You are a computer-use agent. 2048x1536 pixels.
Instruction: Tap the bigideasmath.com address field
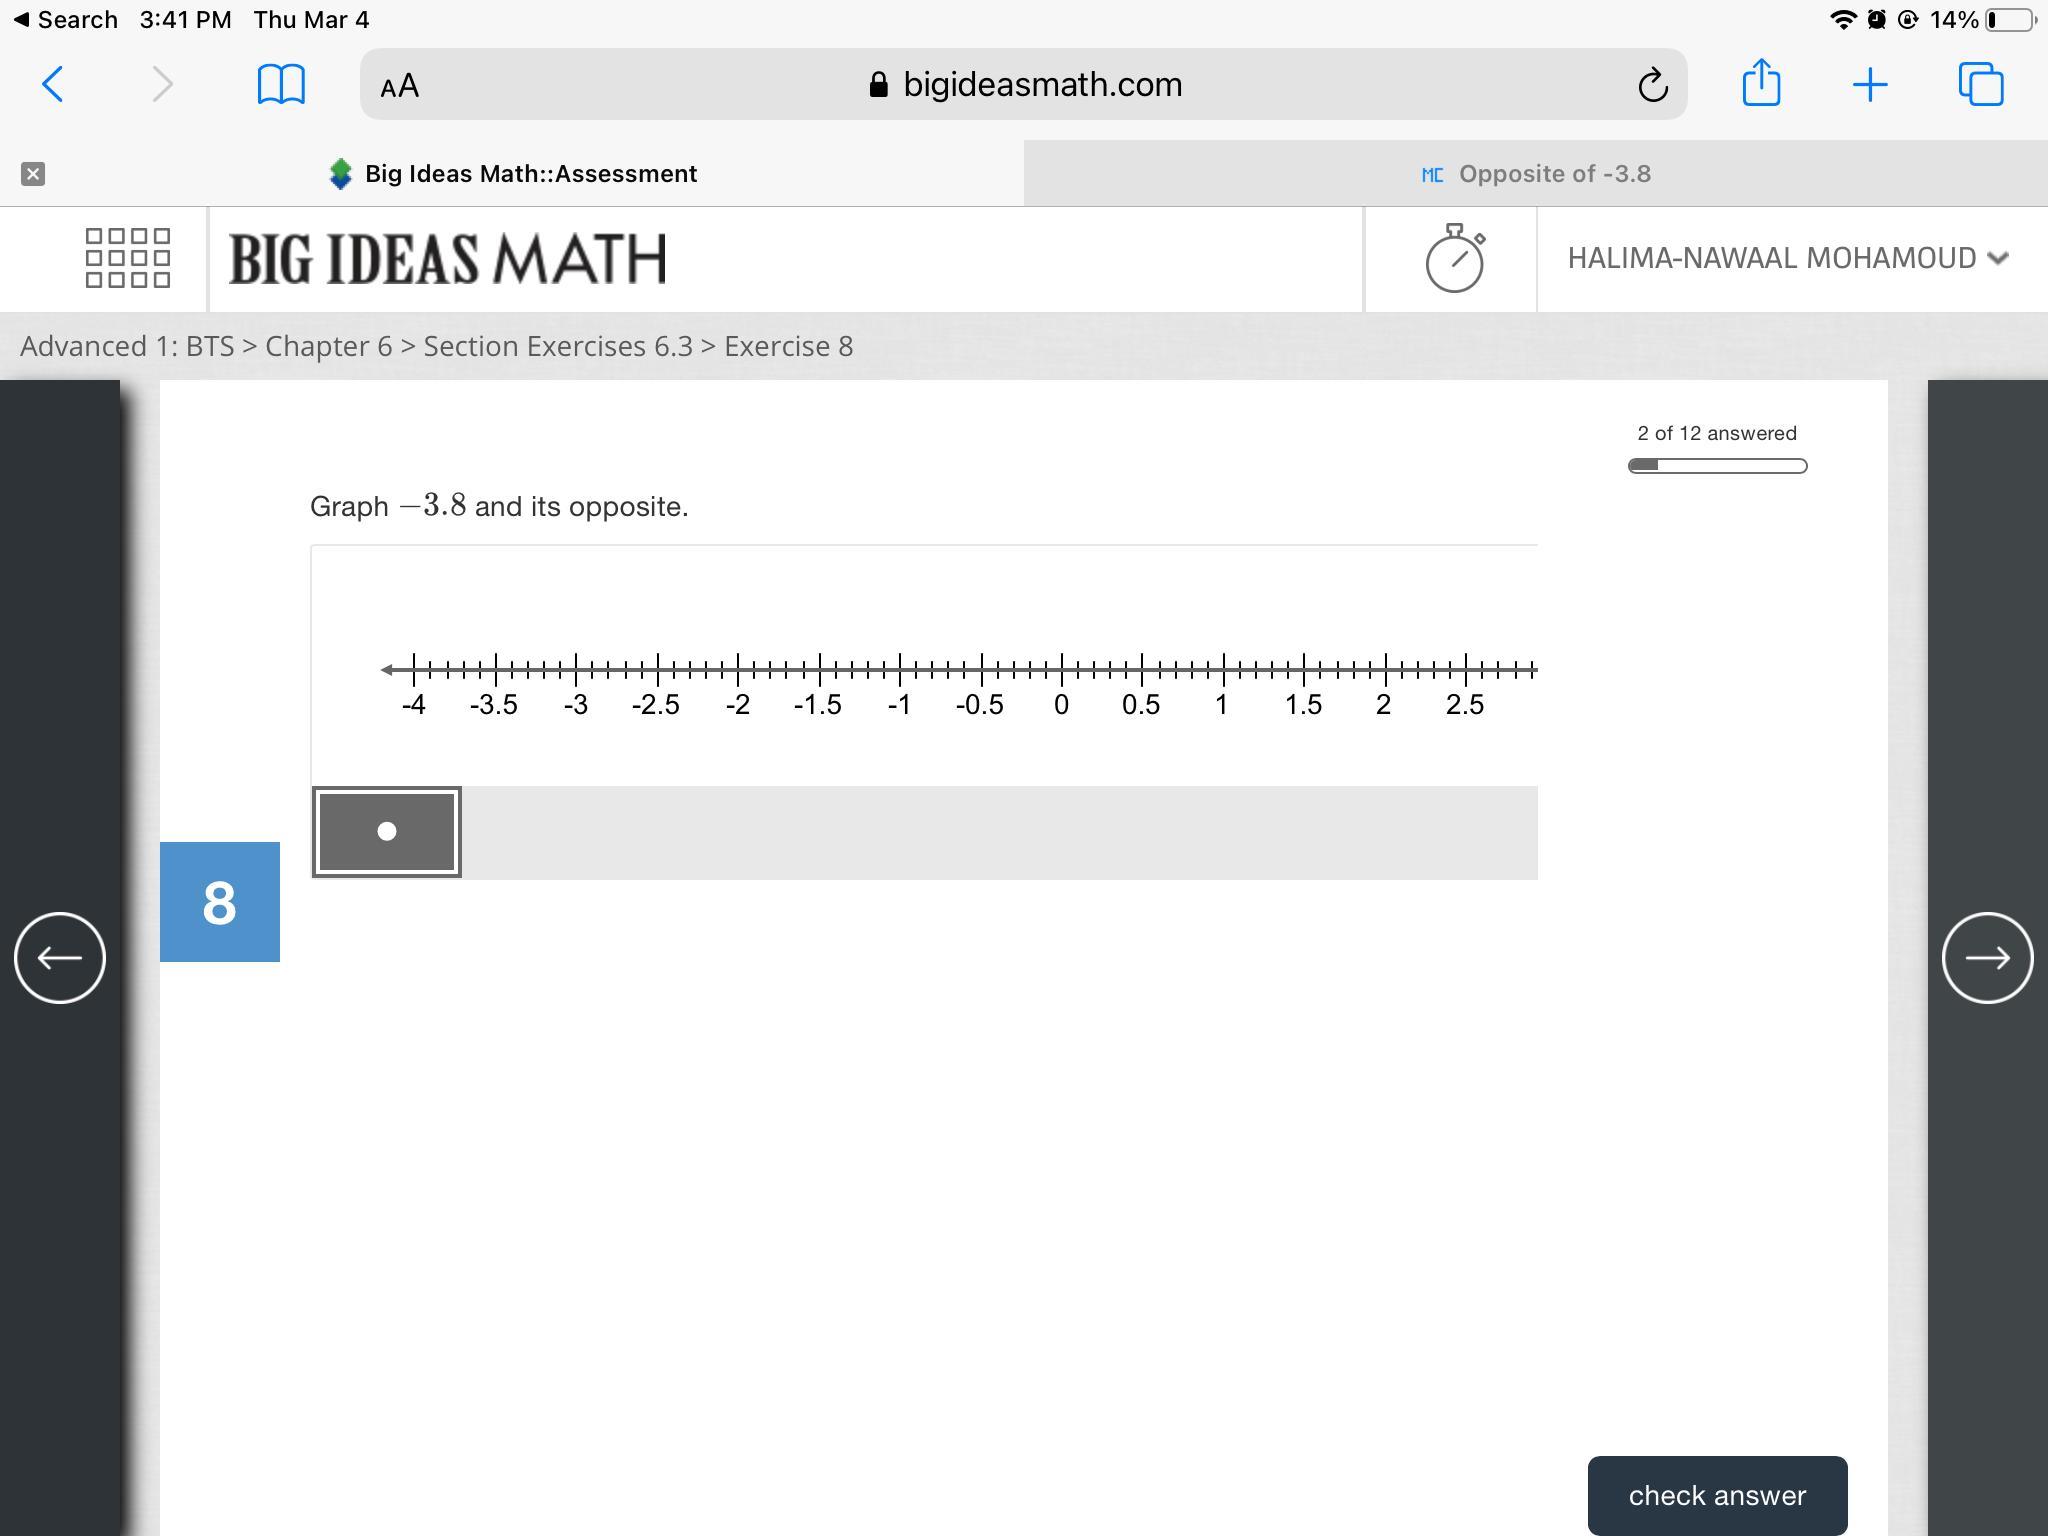coord(1040,85)
